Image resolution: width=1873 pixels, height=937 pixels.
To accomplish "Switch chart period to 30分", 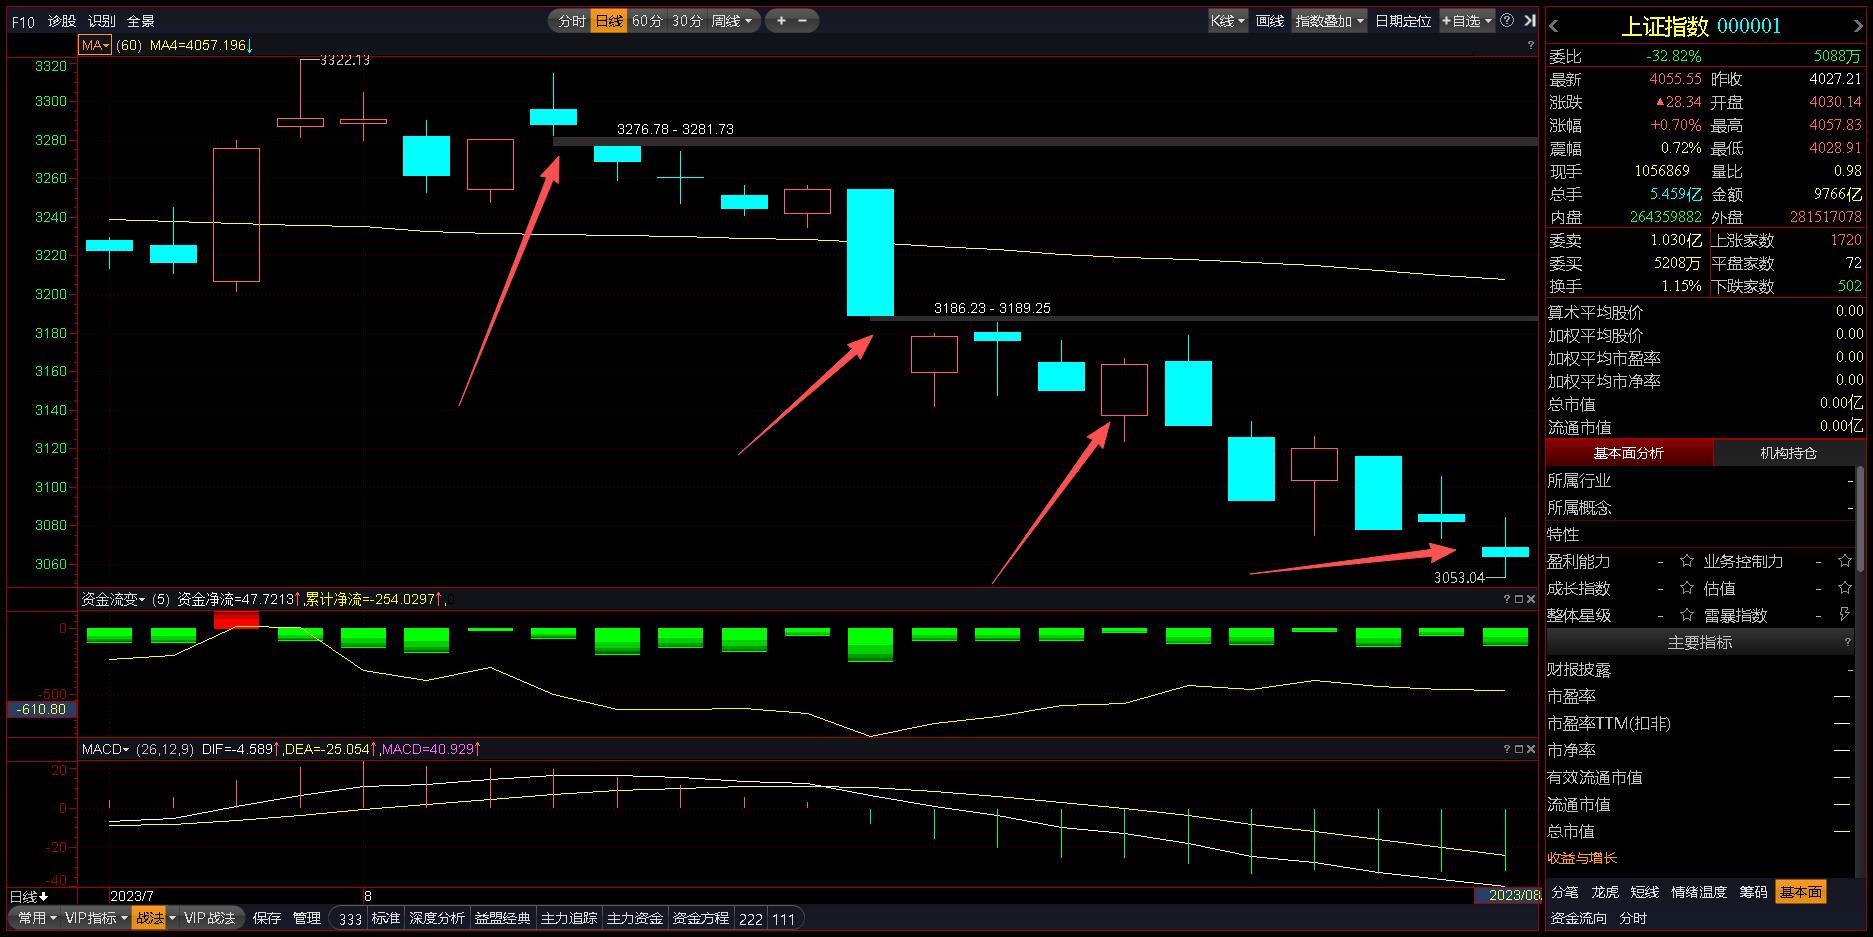I will (x=687, y=20).
